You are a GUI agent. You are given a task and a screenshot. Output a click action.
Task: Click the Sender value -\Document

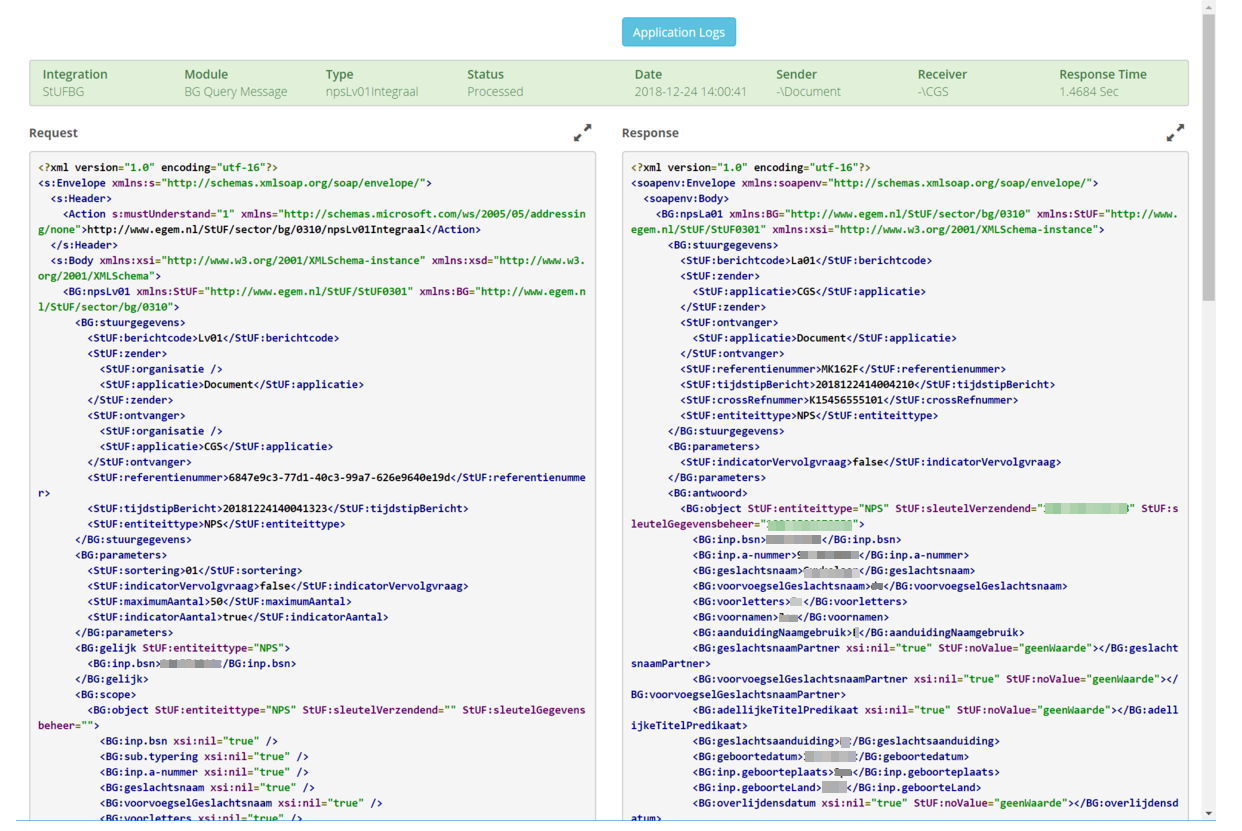pyautogui.click(x=808, y=91)
